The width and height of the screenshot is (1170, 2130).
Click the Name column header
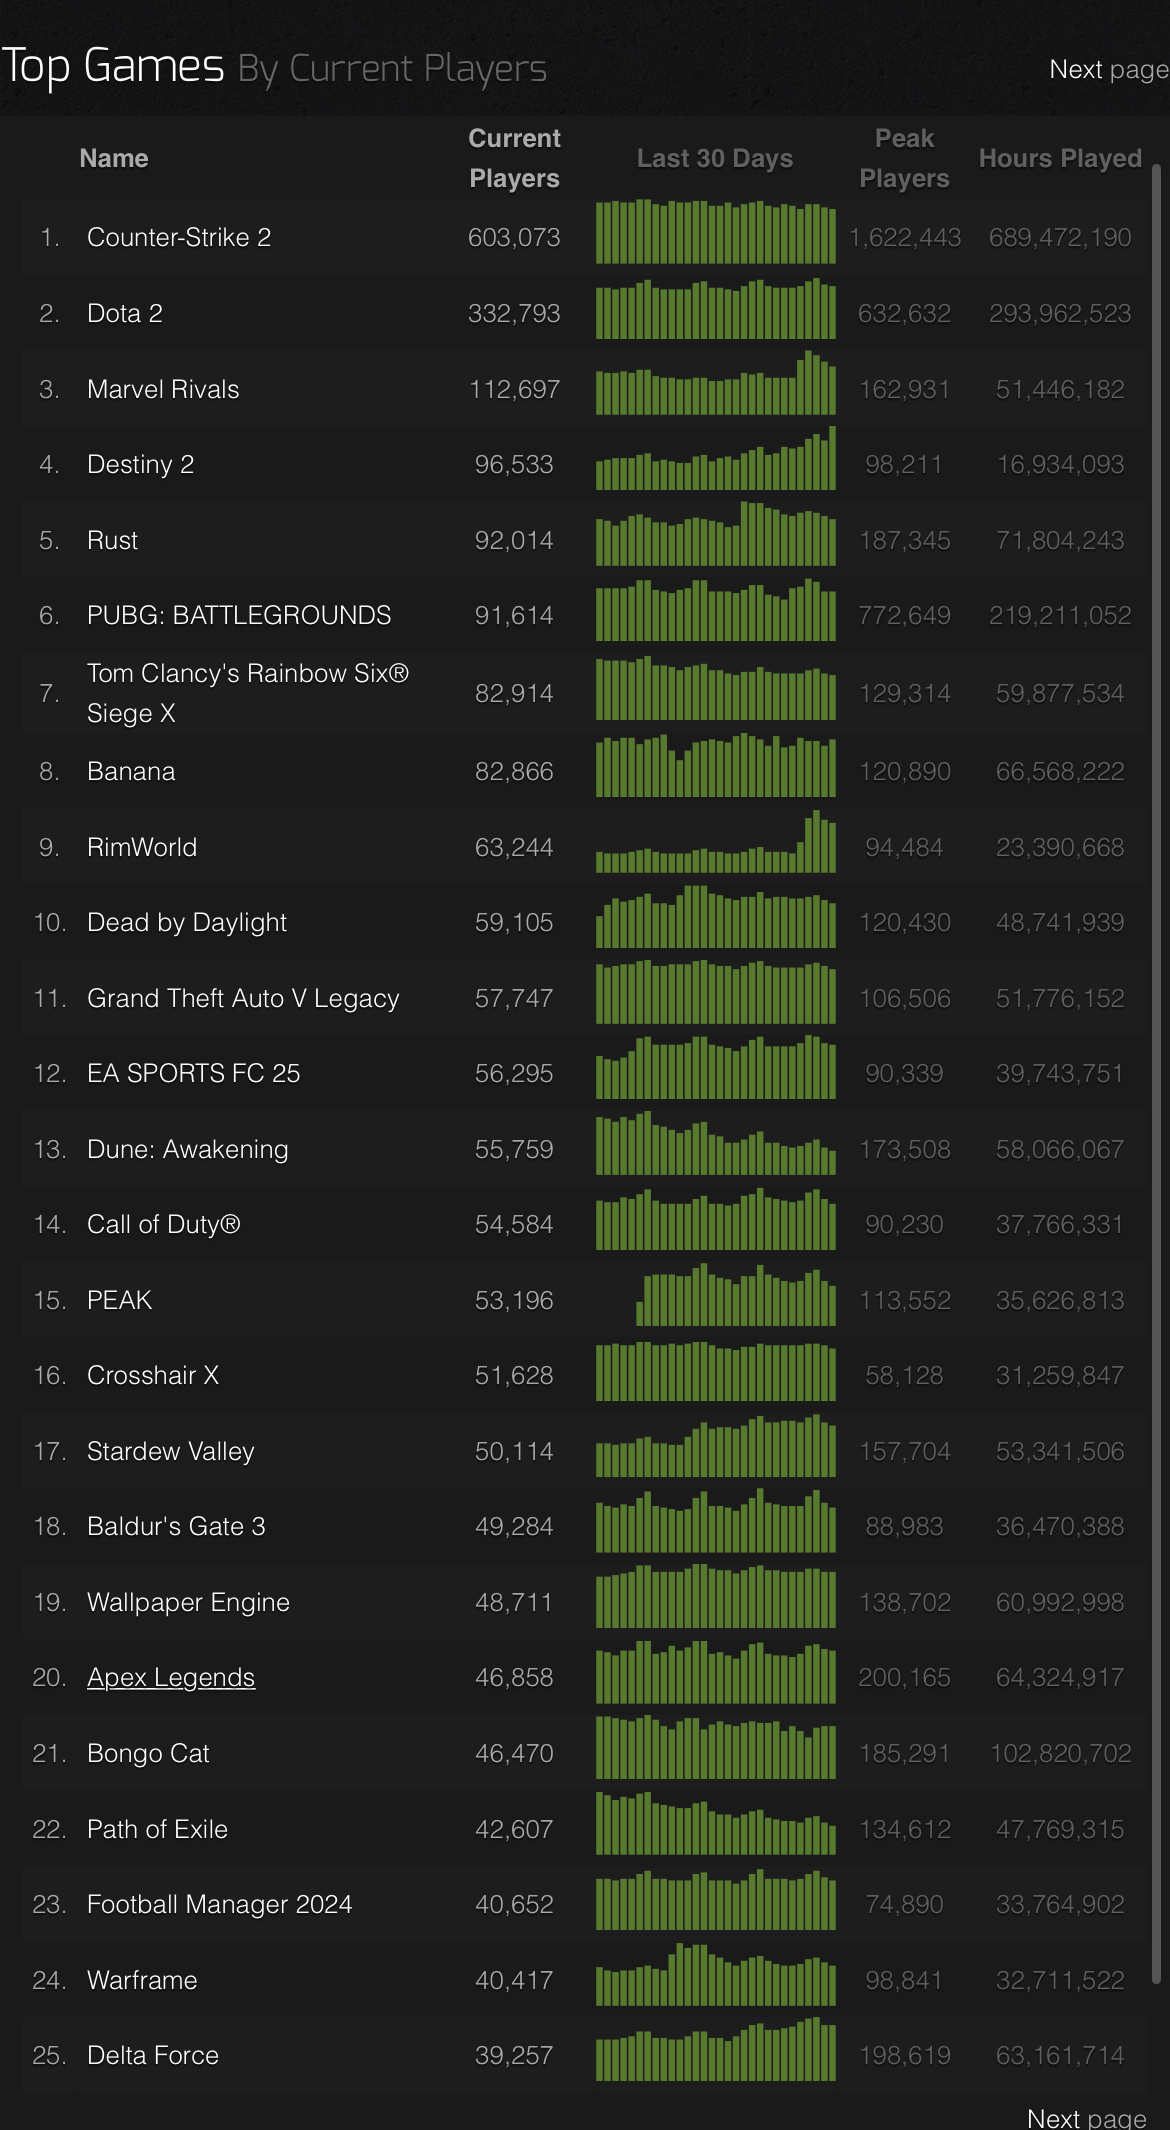pos(114,158)
